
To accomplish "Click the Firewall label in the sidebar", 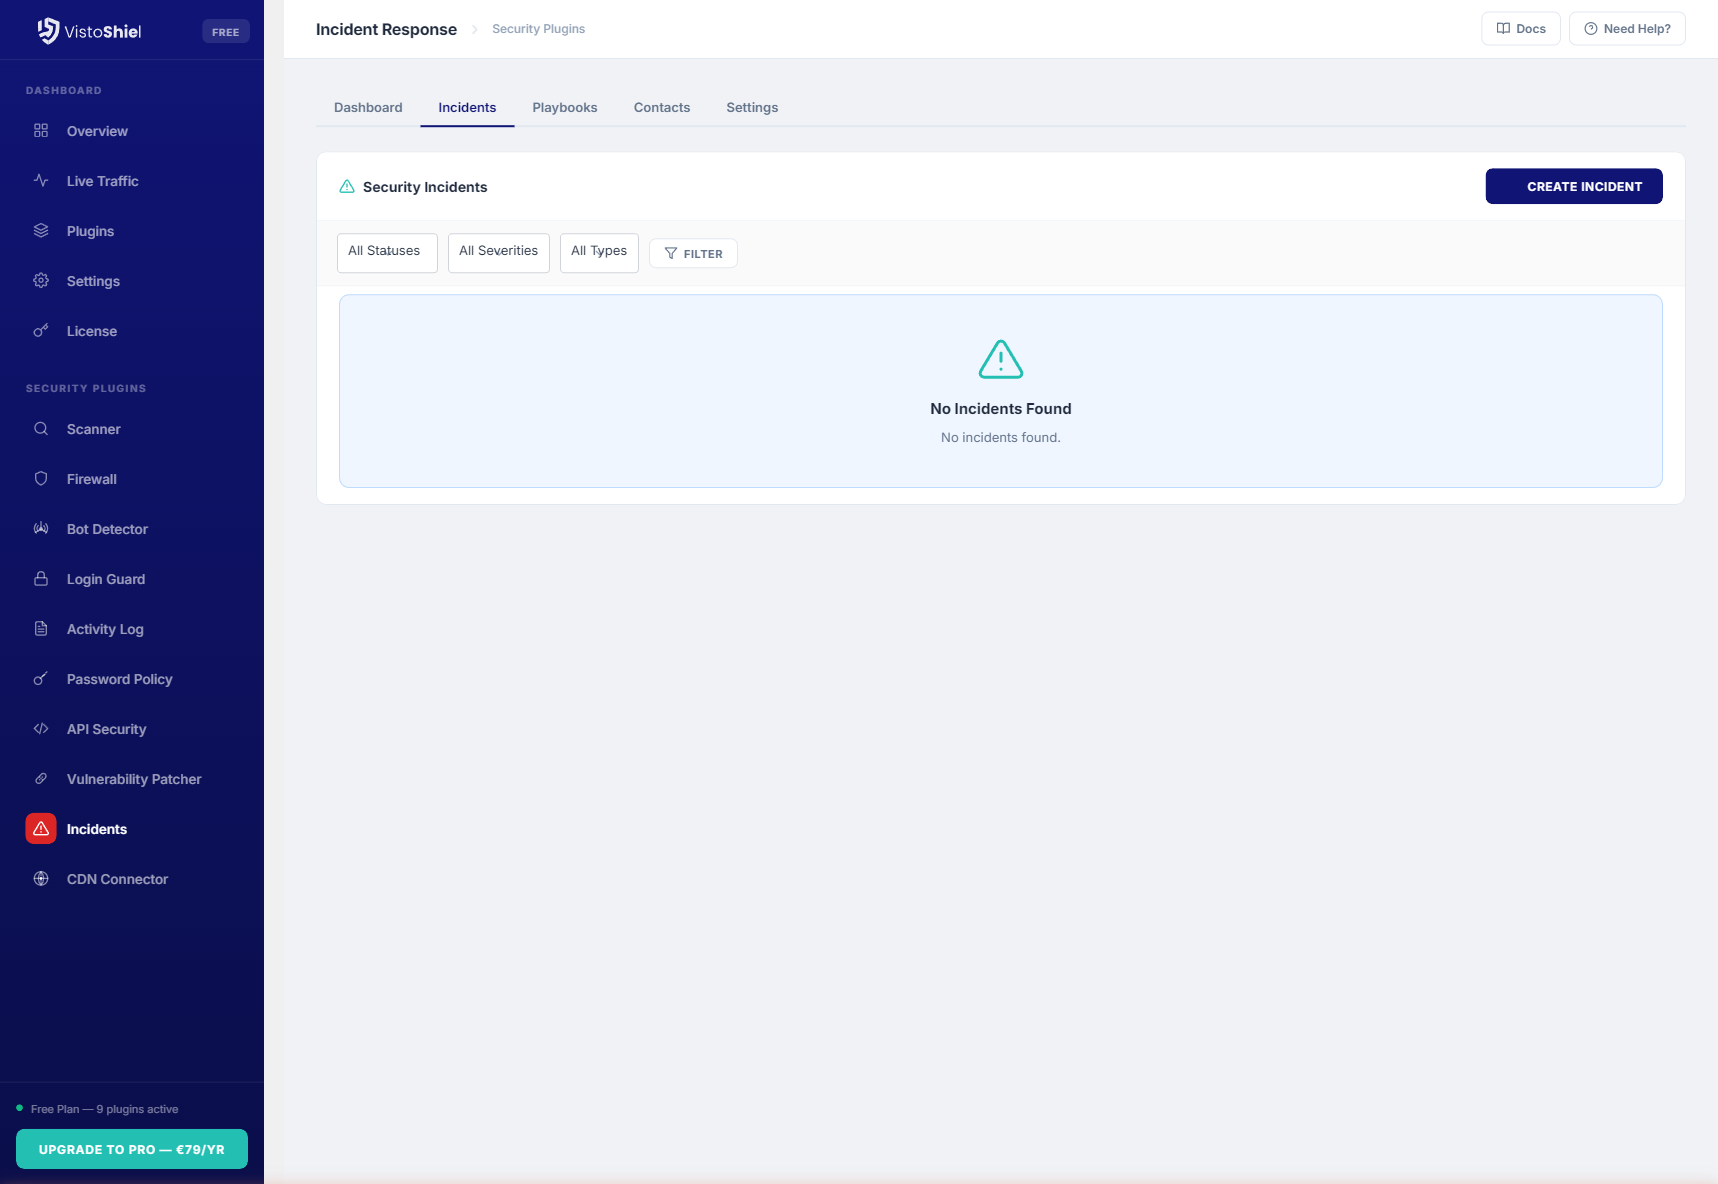I will pyautogui.click(x=92, y=479).
